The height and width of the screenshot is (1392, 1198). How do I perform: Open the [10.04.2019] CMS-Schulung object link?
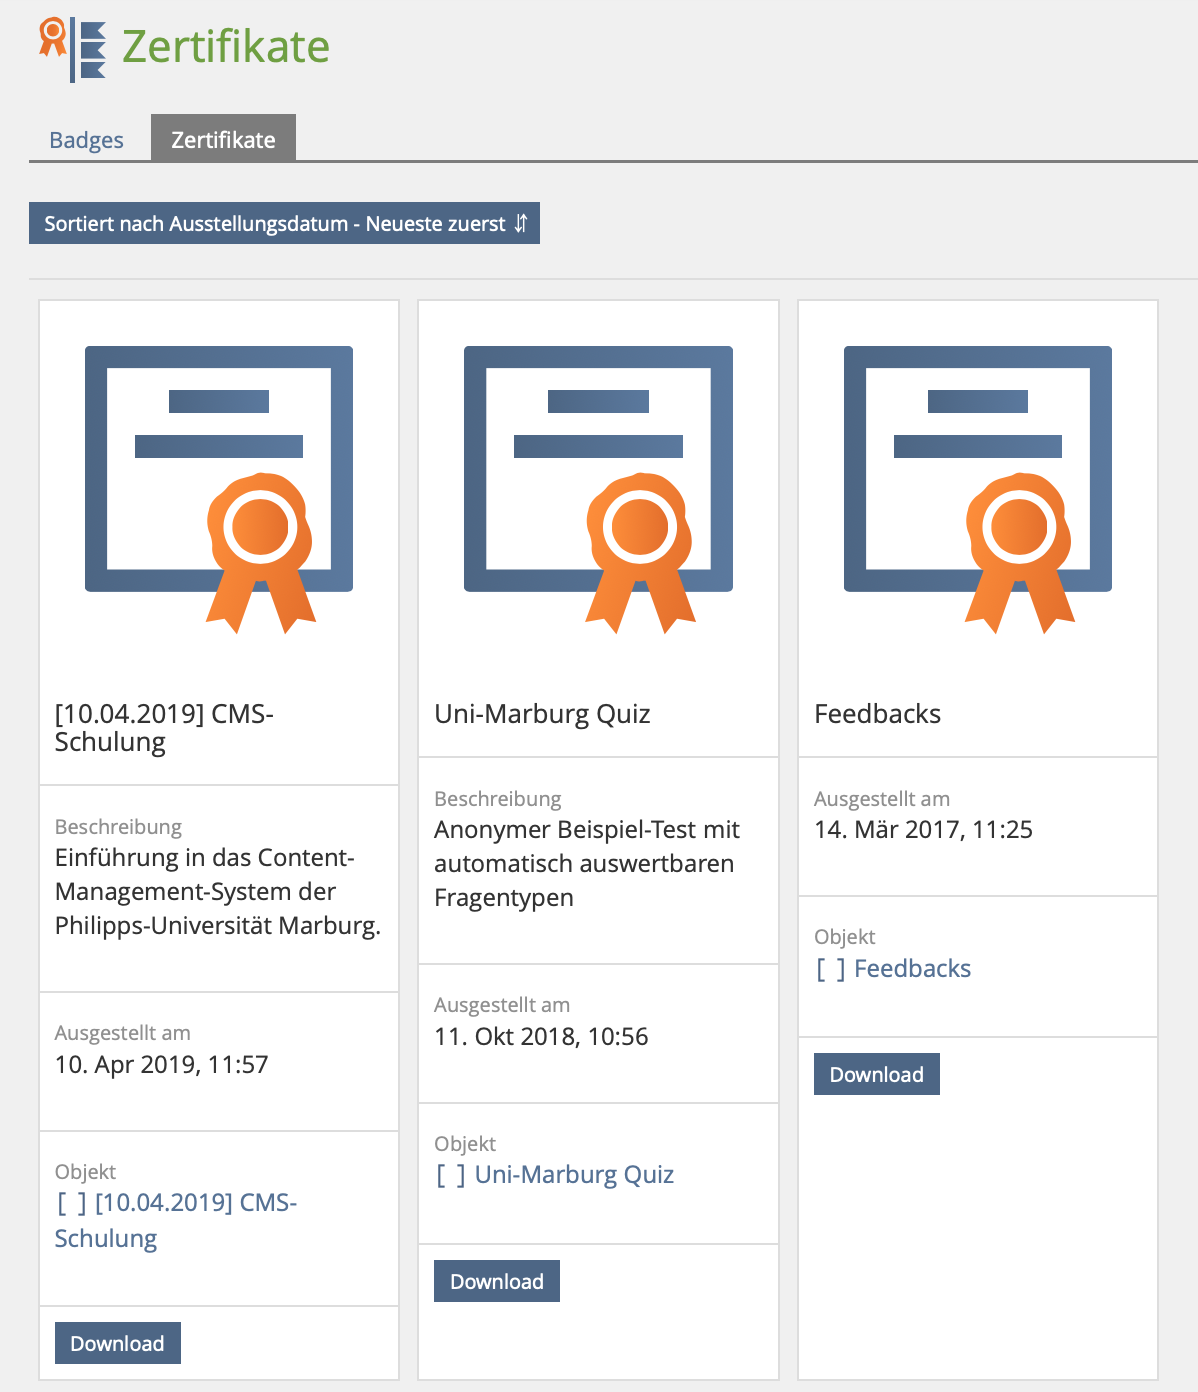click(x=195, y=1203)
